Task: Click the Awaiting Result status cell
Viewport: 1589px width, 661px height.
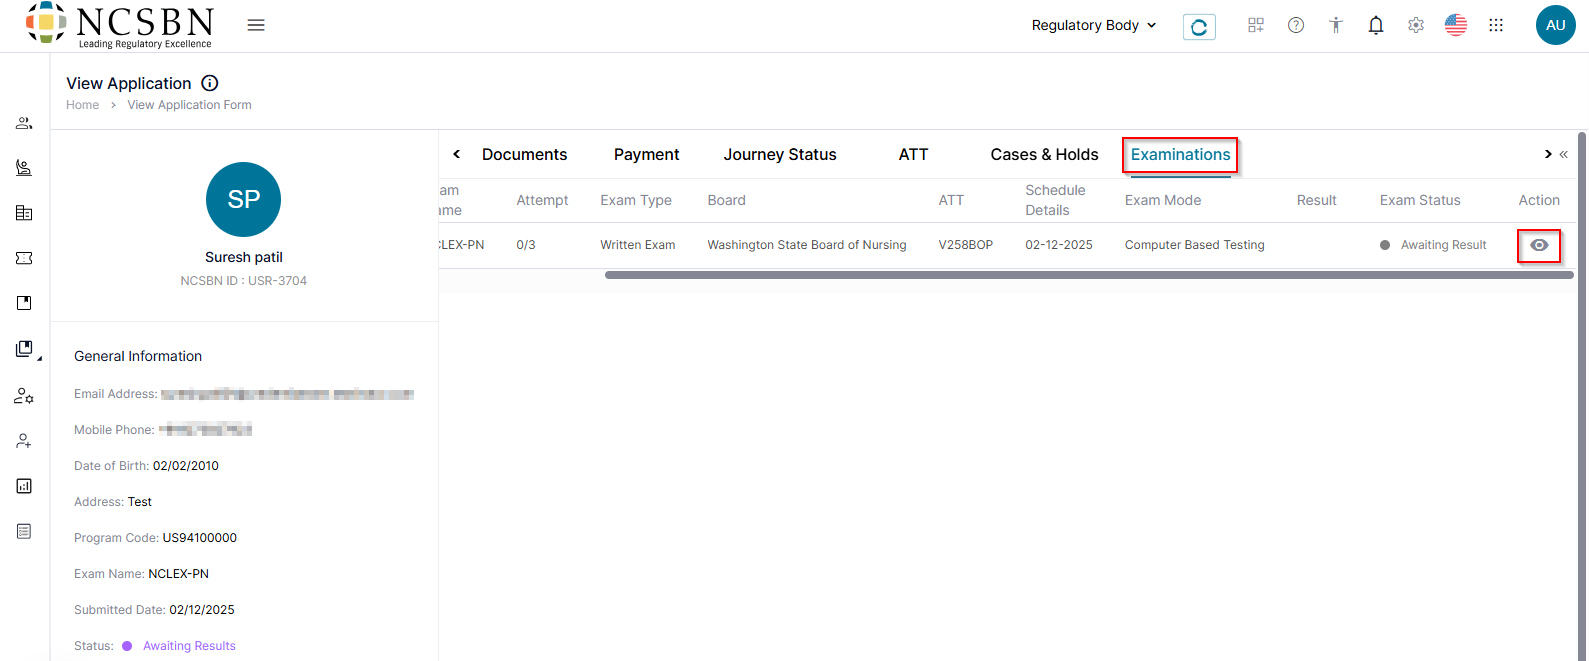Action: pos(1433,245)
